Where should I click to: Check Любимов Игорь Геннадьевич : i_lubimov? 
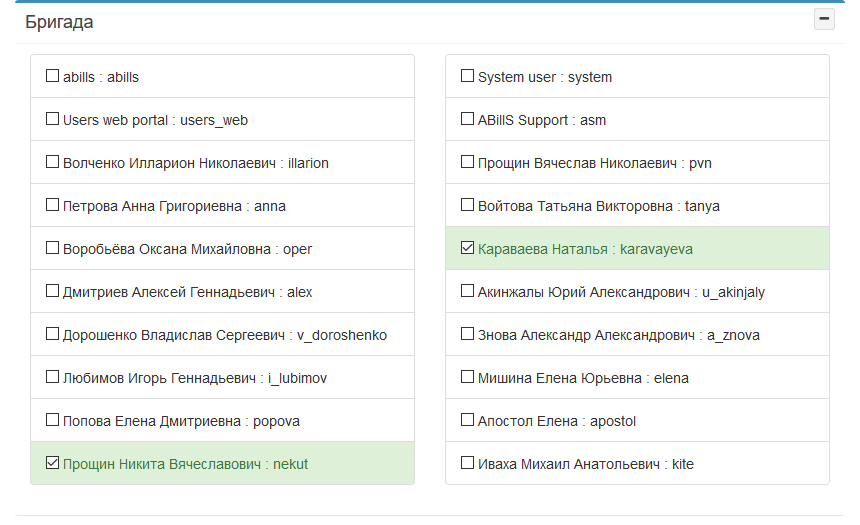click(52, 377)
